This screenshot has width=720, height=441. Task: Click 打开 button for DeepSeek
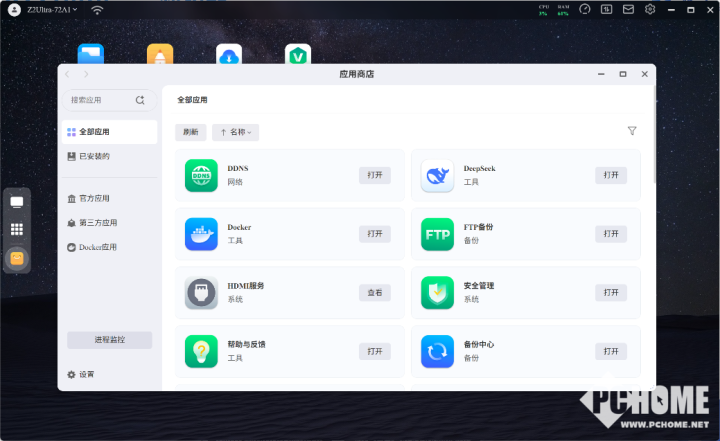coord(611,175)
